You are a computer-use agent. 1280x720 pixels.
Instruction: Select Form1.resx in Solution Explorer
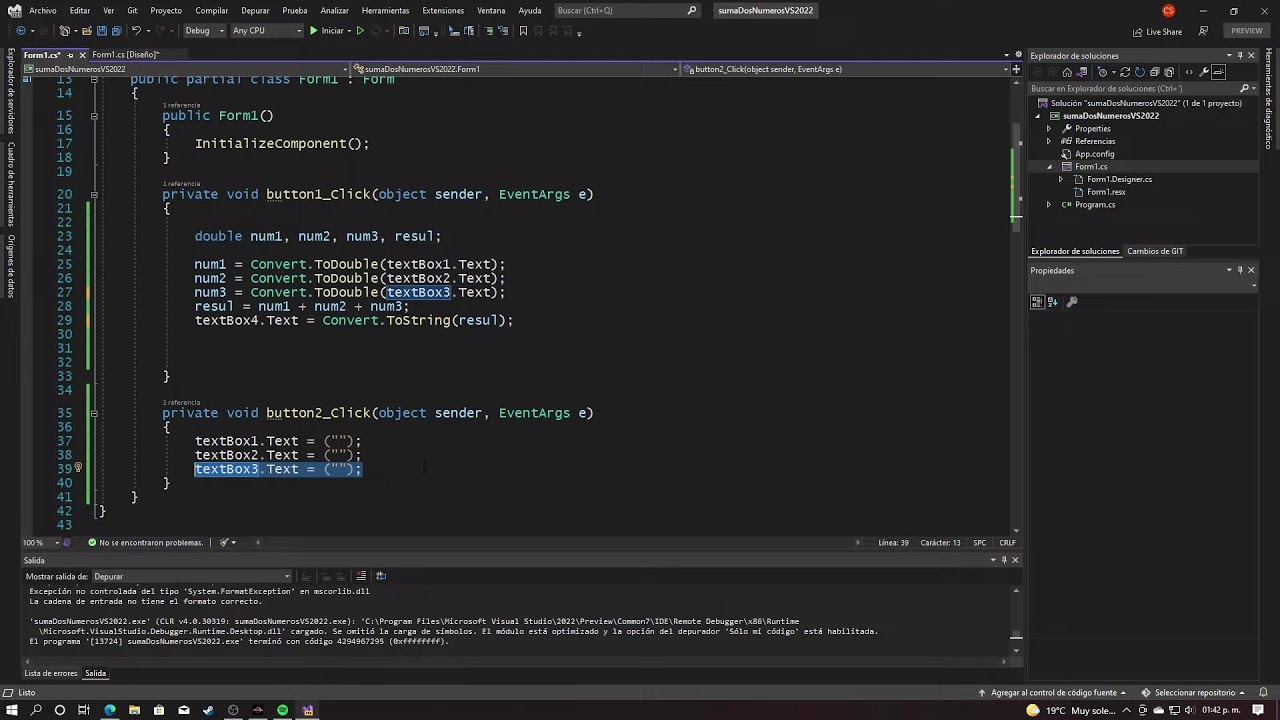point(1106,192)
